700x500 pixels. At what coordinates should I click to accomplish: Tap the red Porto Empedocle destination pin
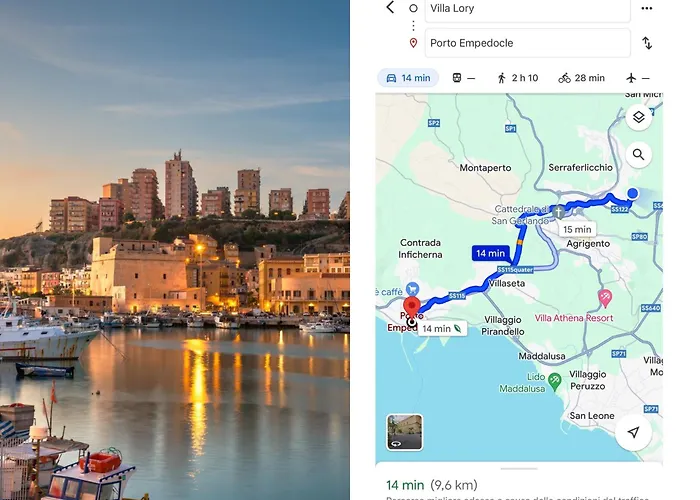click(411, 308)
